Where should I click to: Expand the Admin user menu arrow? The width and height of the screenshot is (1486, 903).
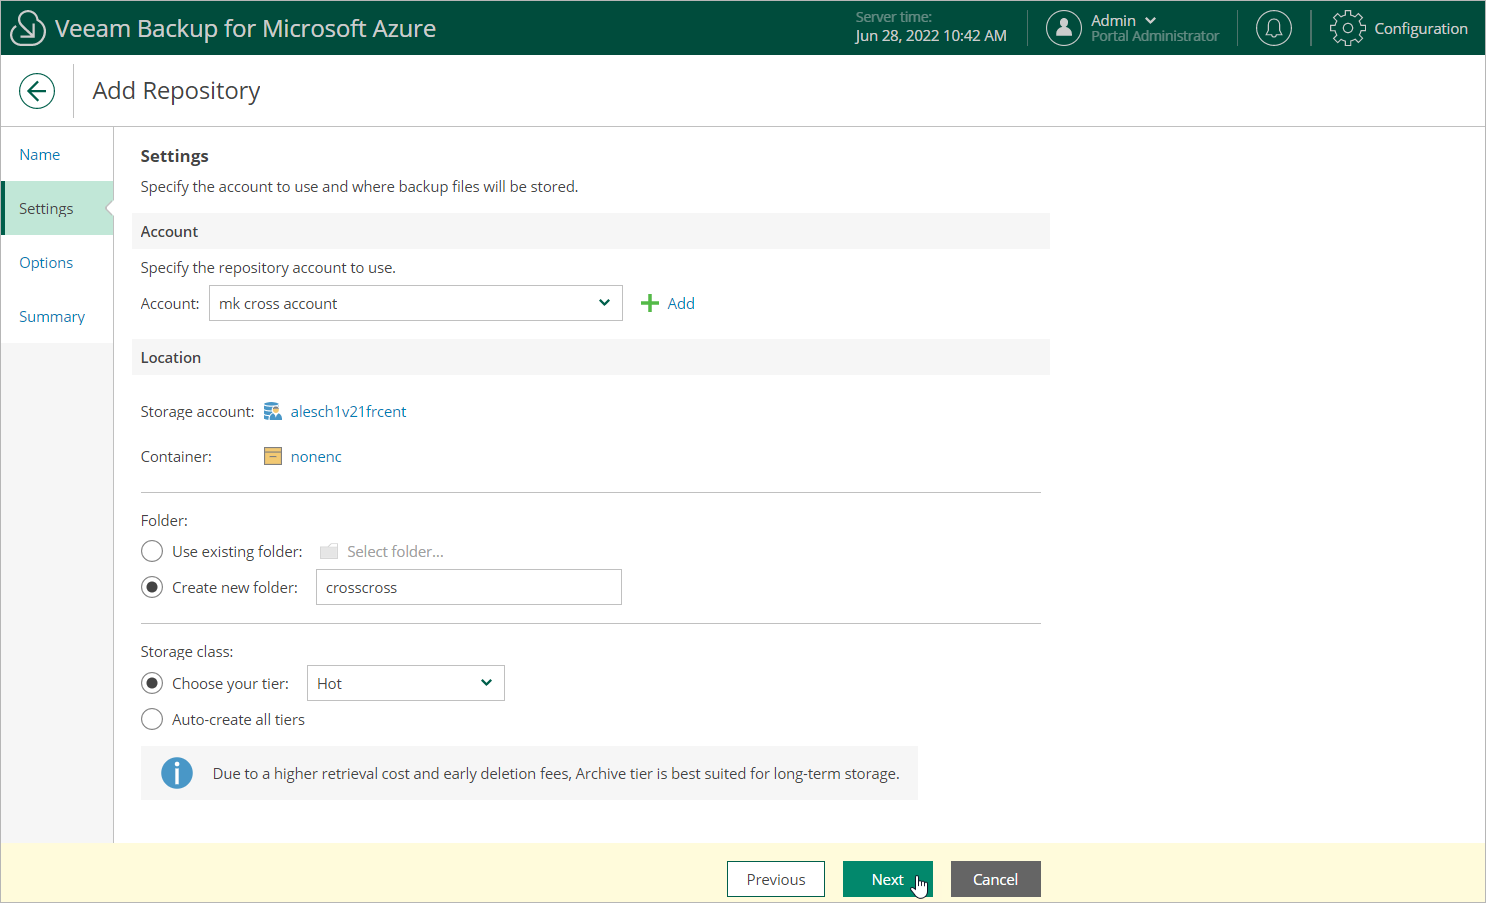pyautogui.click(x=1150, y=20)
